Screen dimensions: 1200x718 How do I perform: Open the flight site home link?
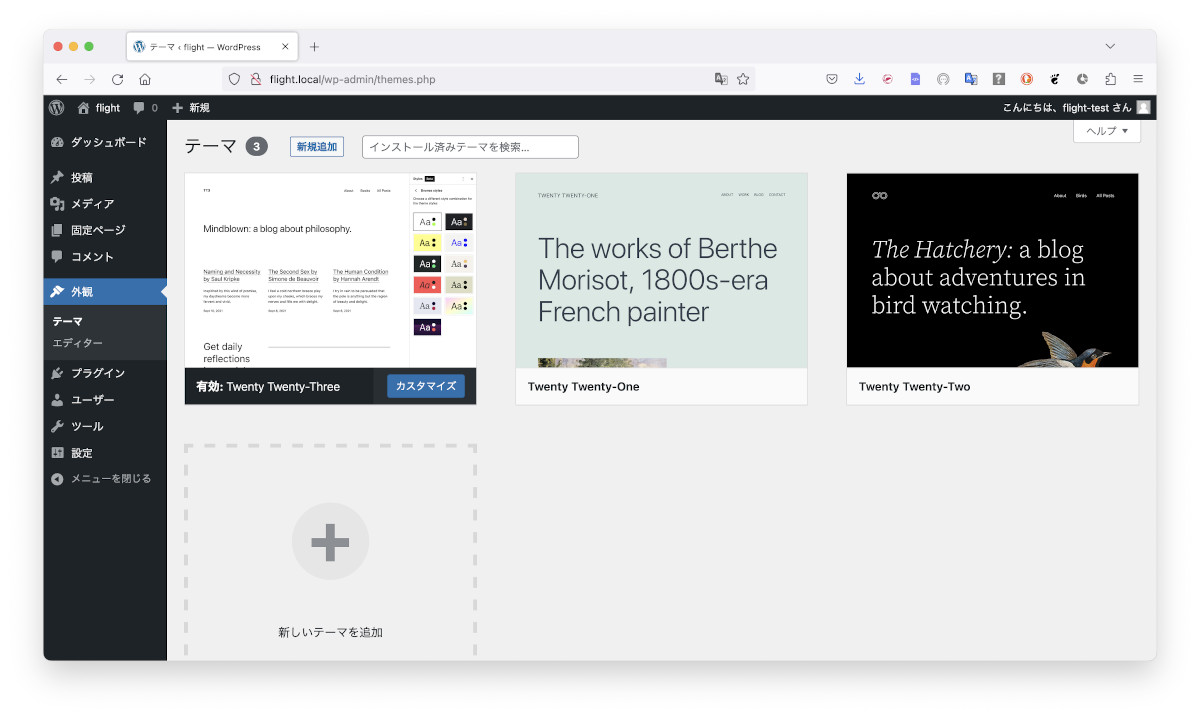click(x=99, y=108)
